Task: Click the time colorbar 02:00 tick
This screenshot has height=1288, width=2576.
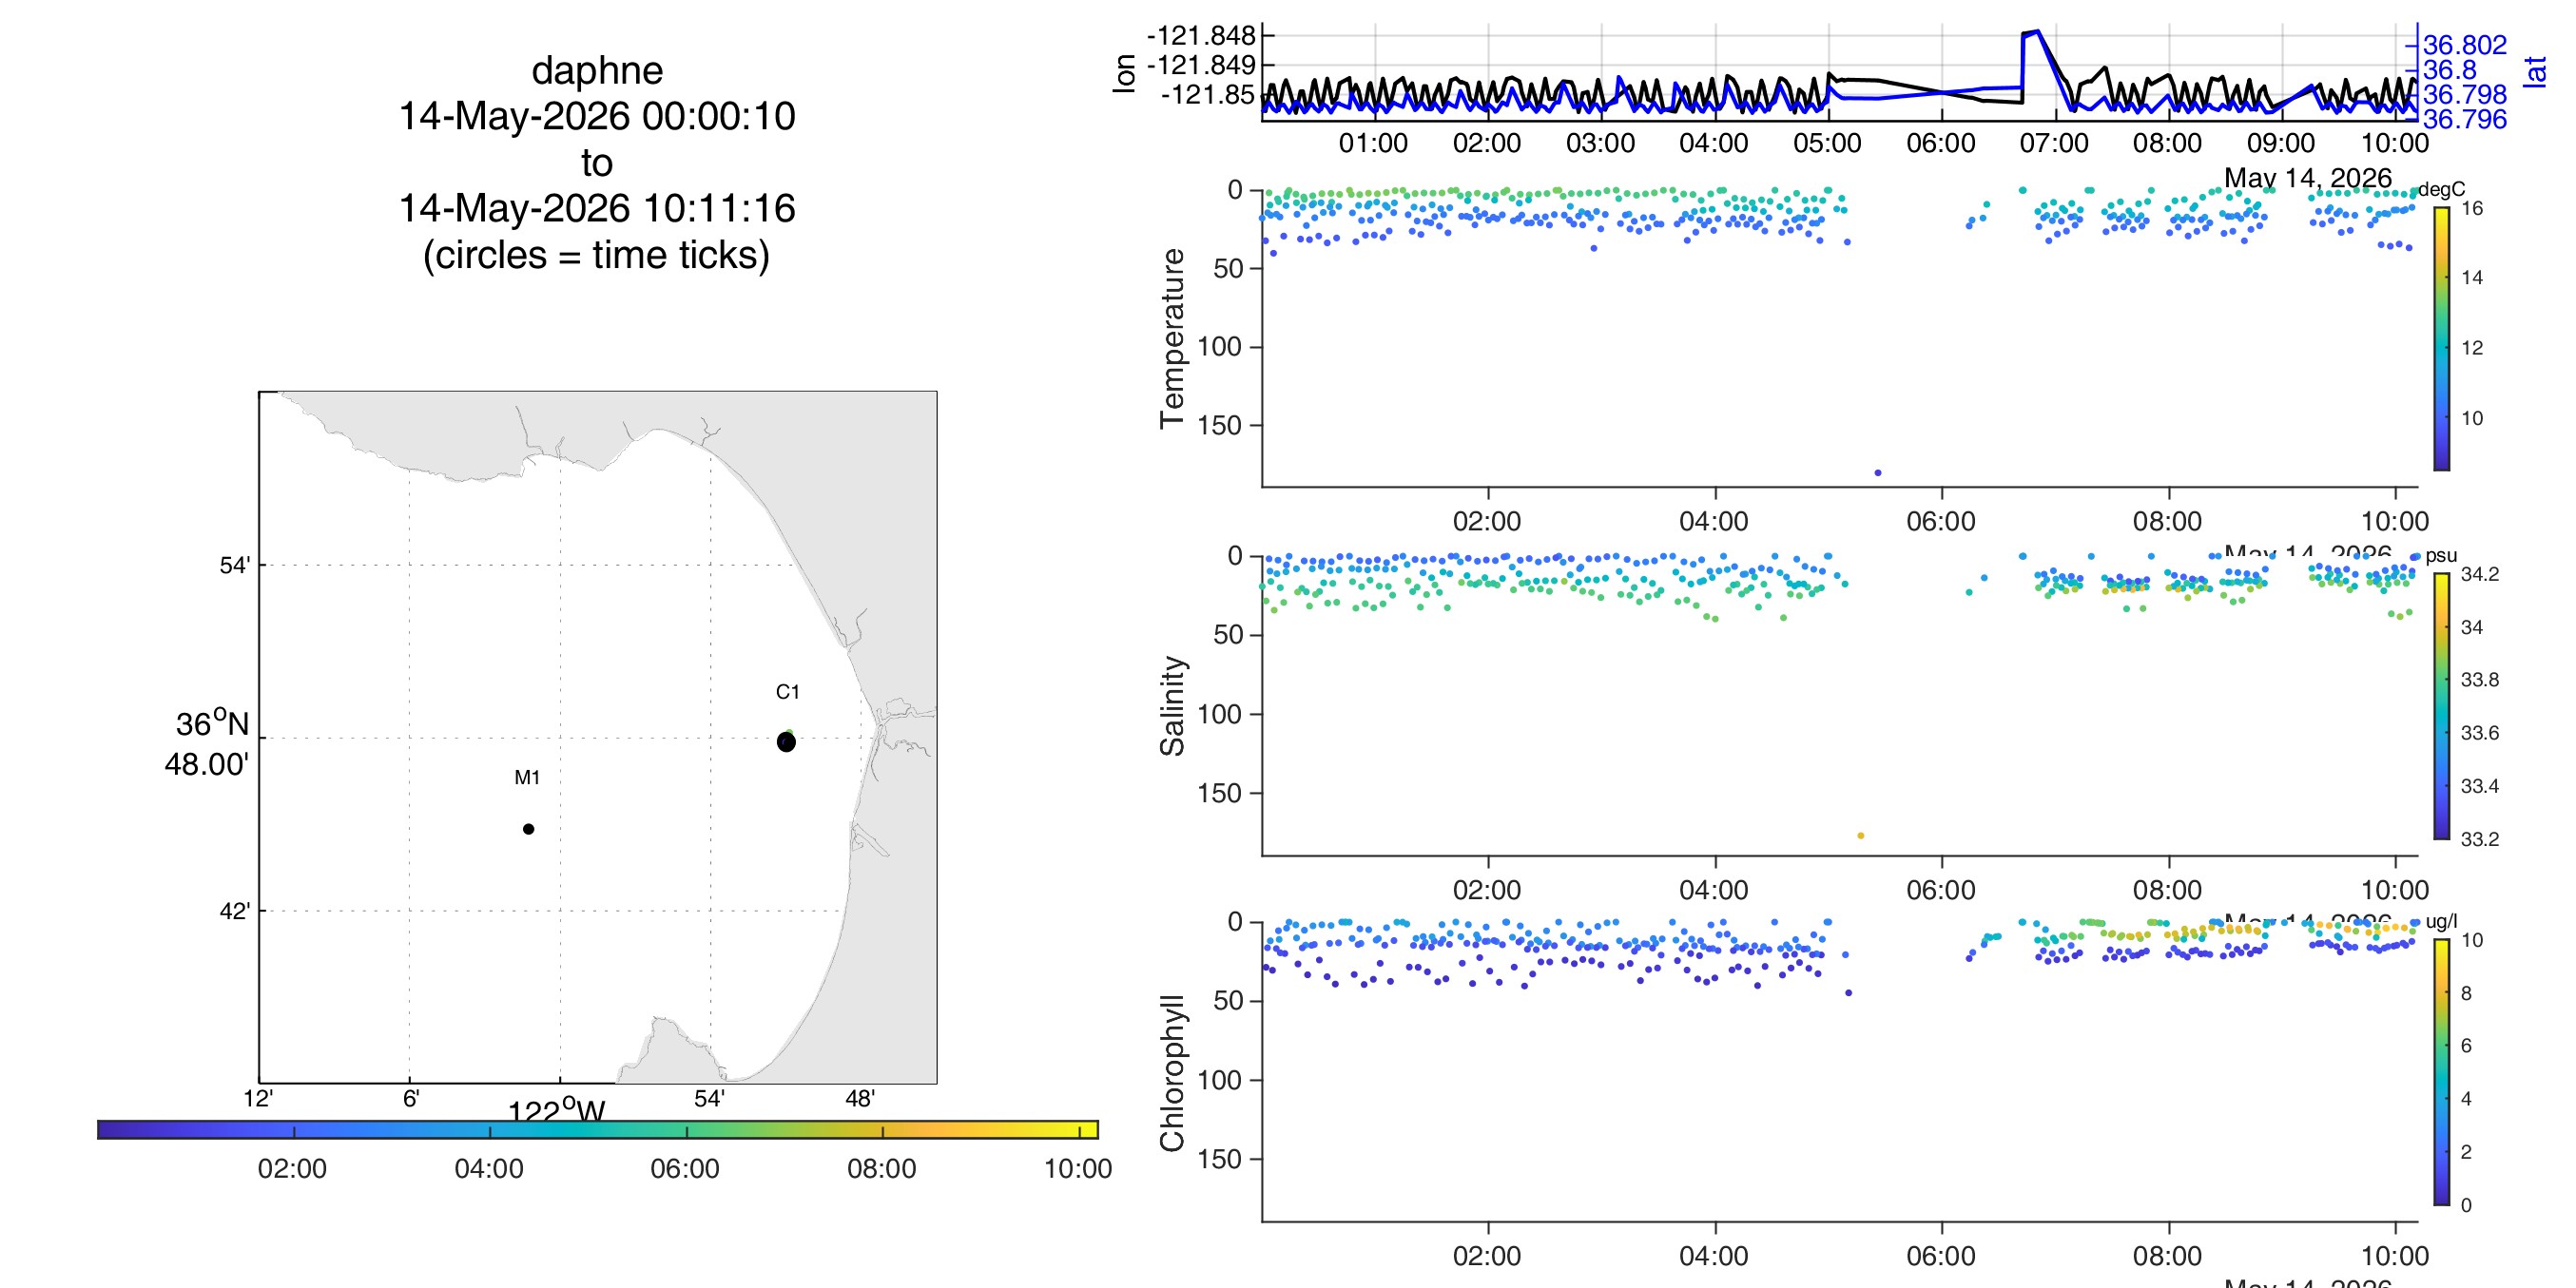Action: click(x=293, y=1130)
